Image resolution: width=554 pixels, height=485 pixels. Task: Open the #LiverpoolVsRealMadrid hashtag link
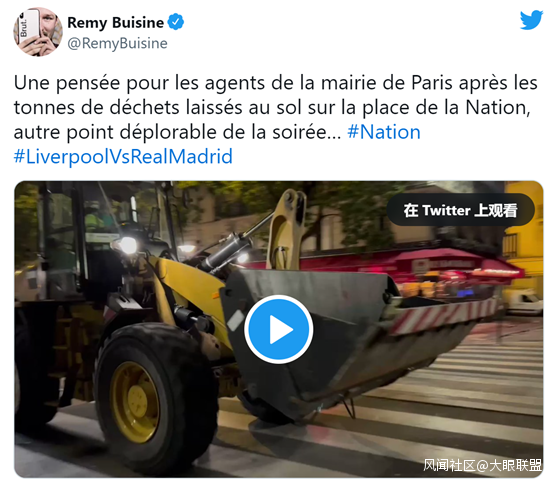point(123,156)
